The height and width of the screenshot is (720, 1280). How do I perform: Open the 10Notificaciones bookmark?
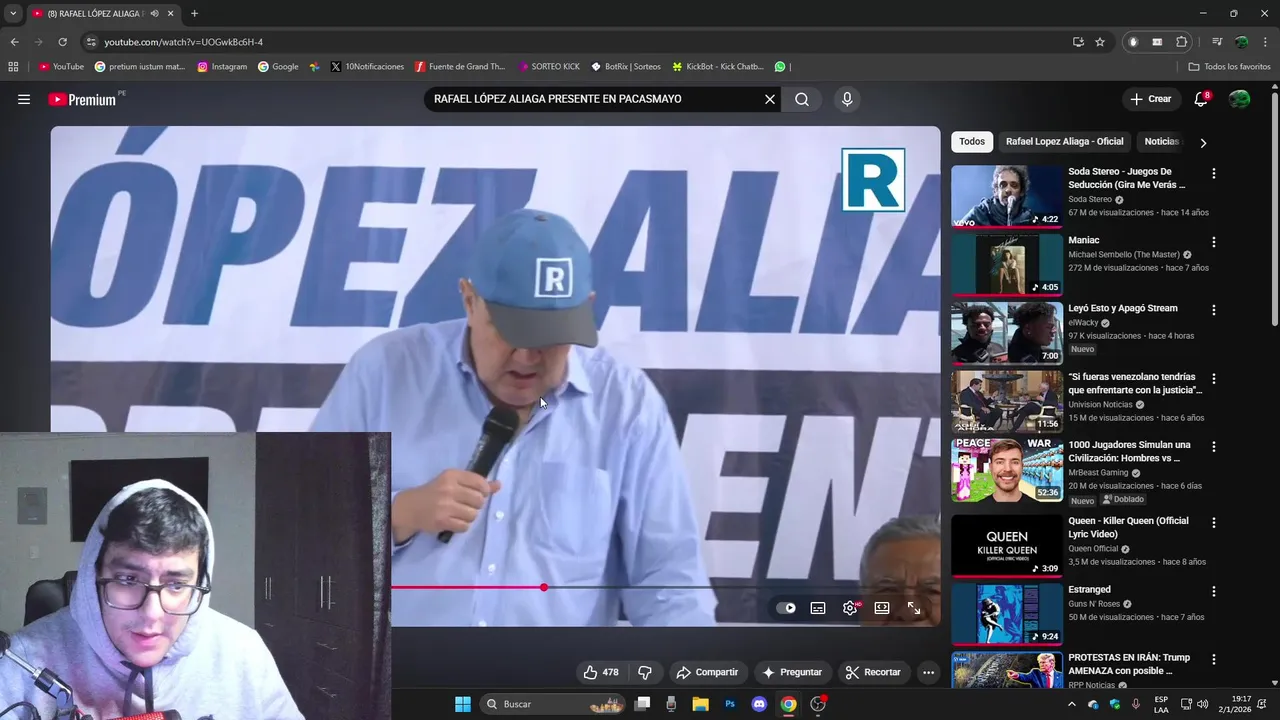pyautogui.click(x=367, y=67)
